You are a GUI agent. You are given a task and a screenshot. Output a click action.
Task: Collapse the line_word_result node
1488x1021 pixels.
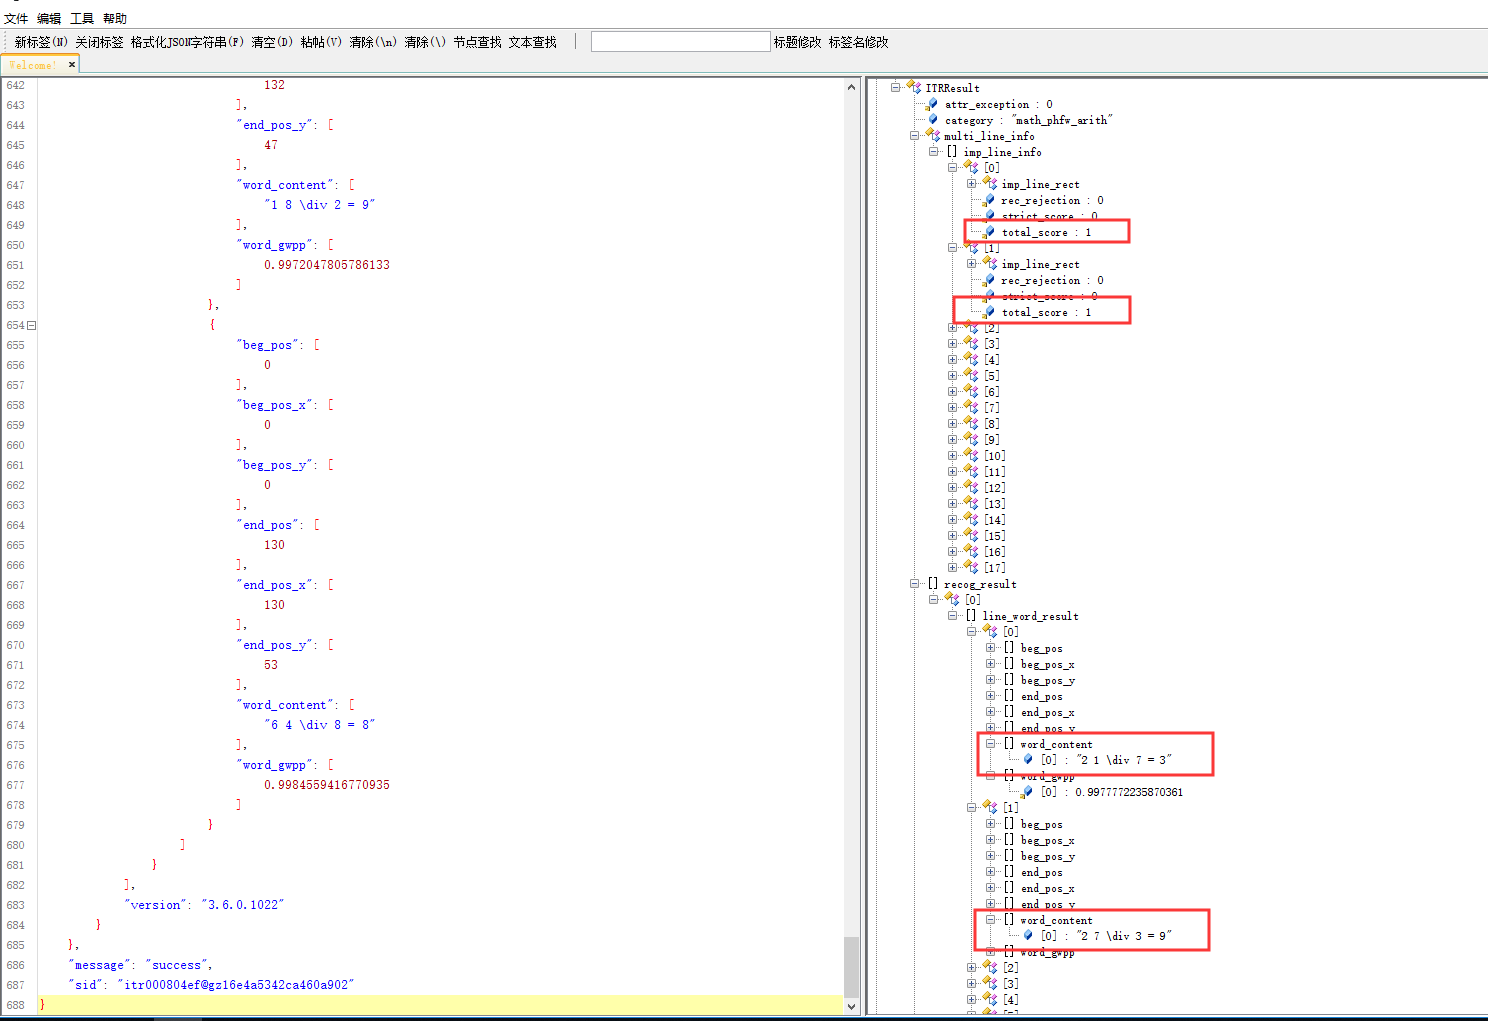[x=953, y=616]
